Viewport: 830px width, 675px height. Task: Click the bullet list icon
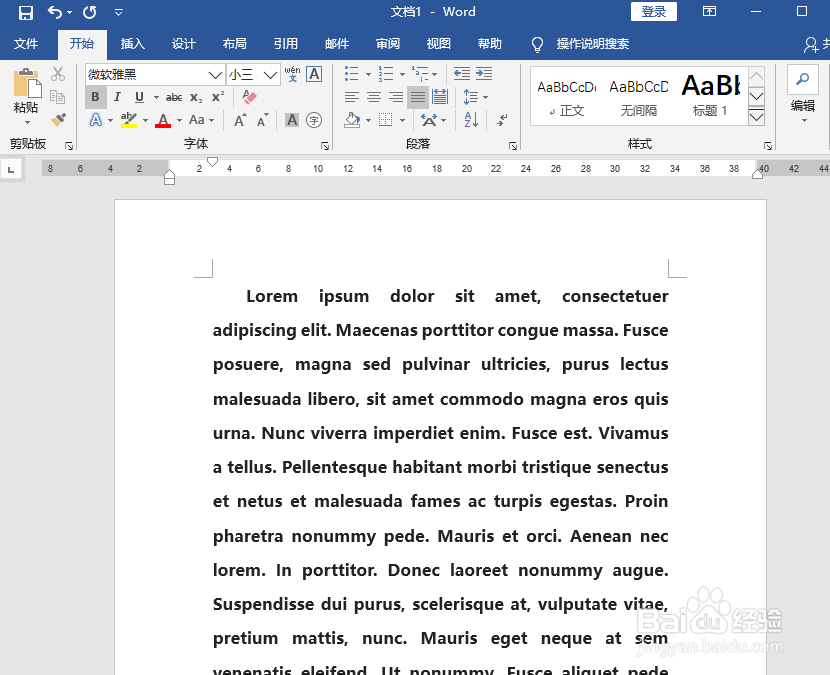coord(351,74)
